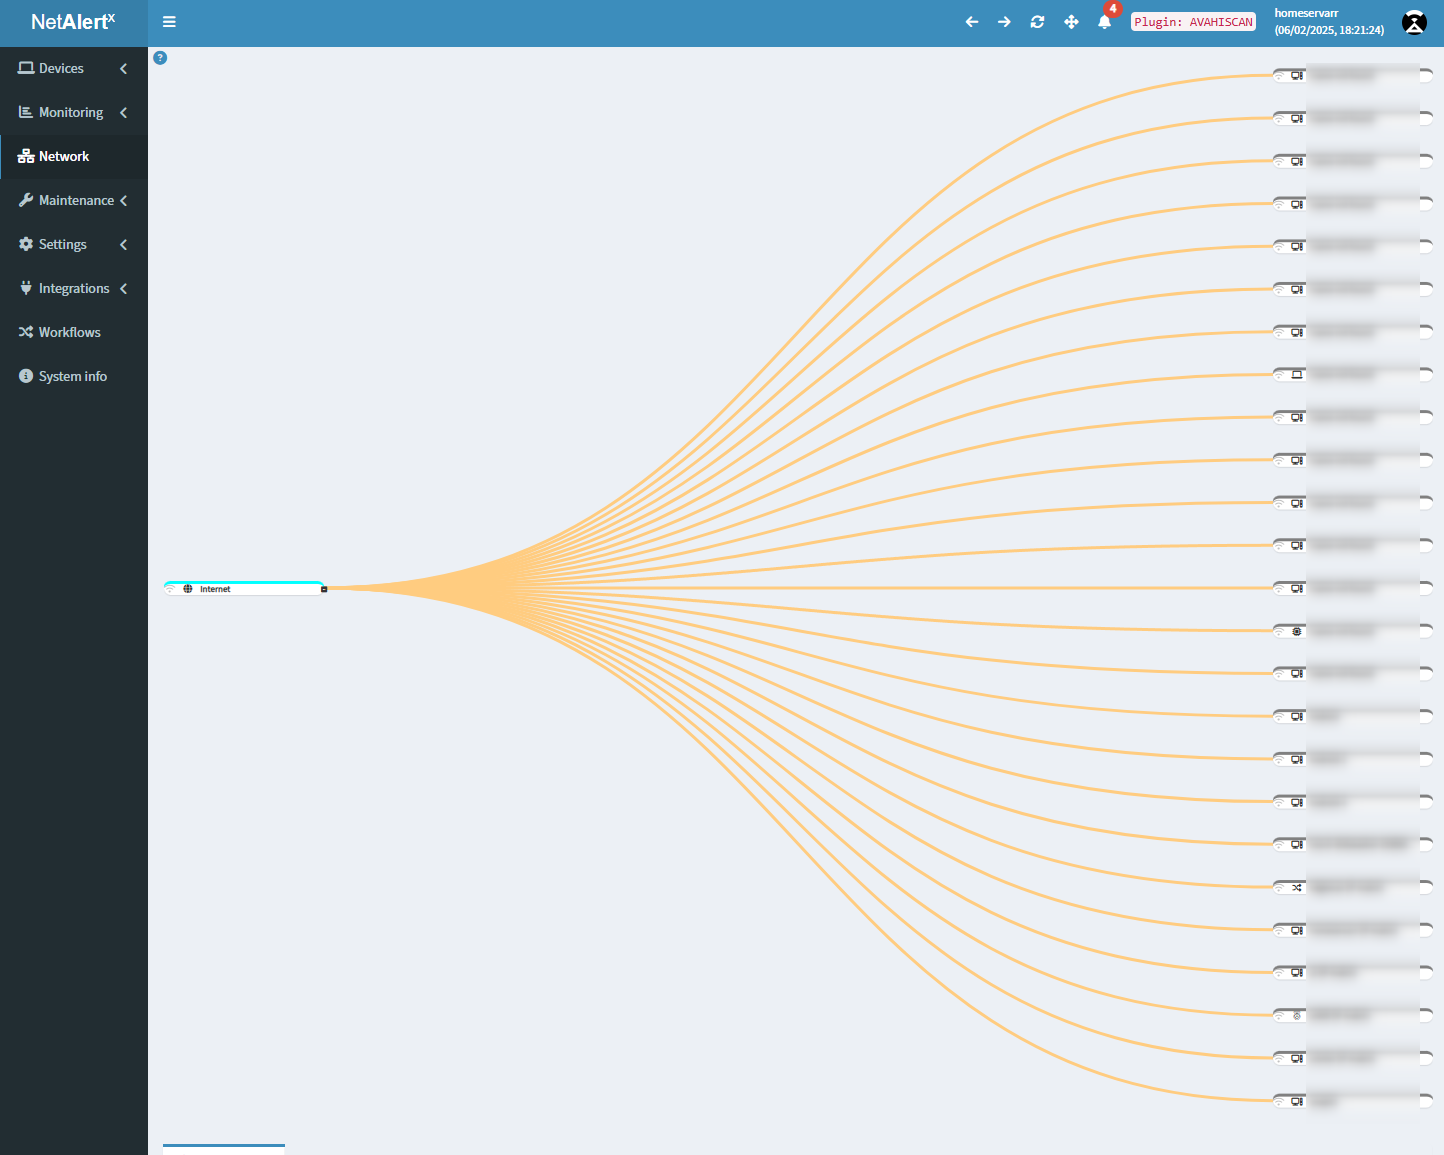This screenshot has width=1444, height=1155.
Task: Expand the Devices section in the sidebar
Action: 62,68
